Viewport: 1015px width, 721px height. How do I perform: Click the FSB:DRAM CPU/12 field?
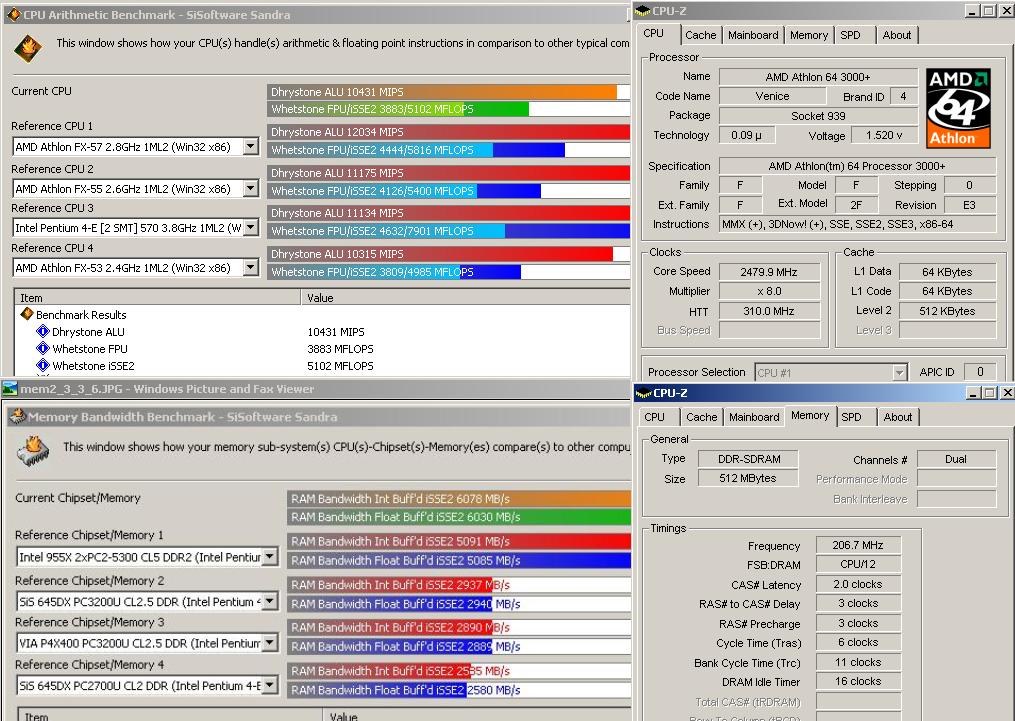(x=858, y=564)
